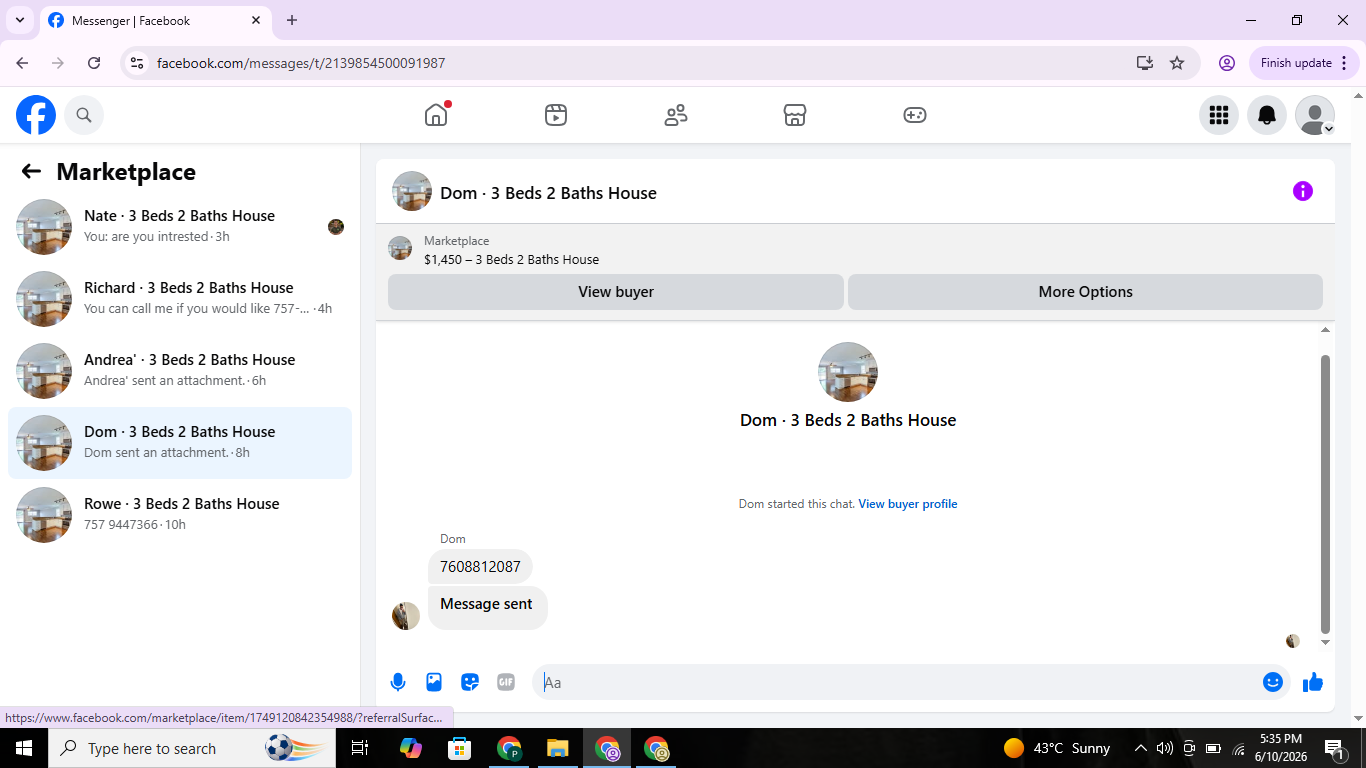Open the Facebook home logo

click(36, 115)
